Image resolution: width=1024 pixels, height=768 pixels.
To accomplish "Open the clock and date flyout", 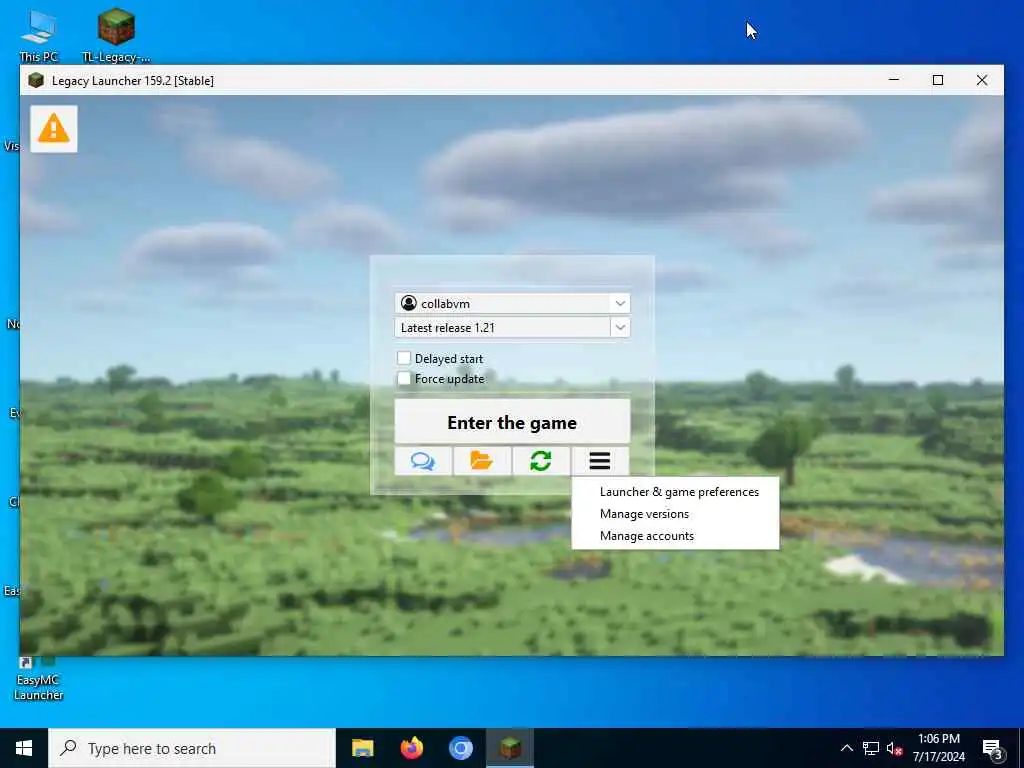I will pos(938,748).
